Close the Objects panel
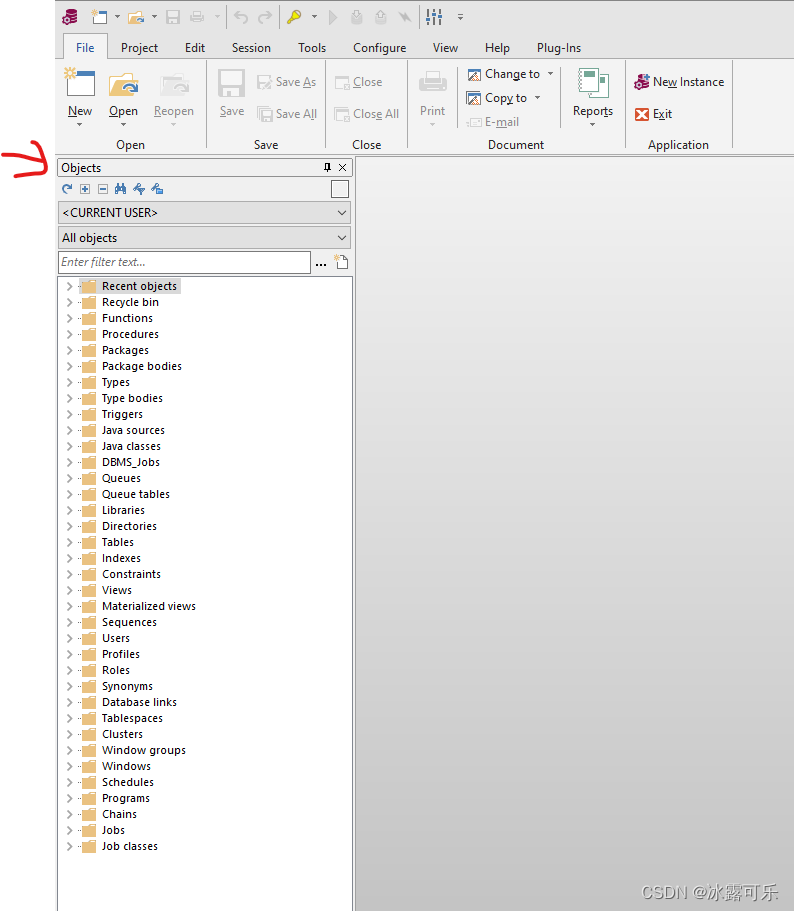Screen dimensions: 794x911 pyautogui.click(x=343, y=167)
